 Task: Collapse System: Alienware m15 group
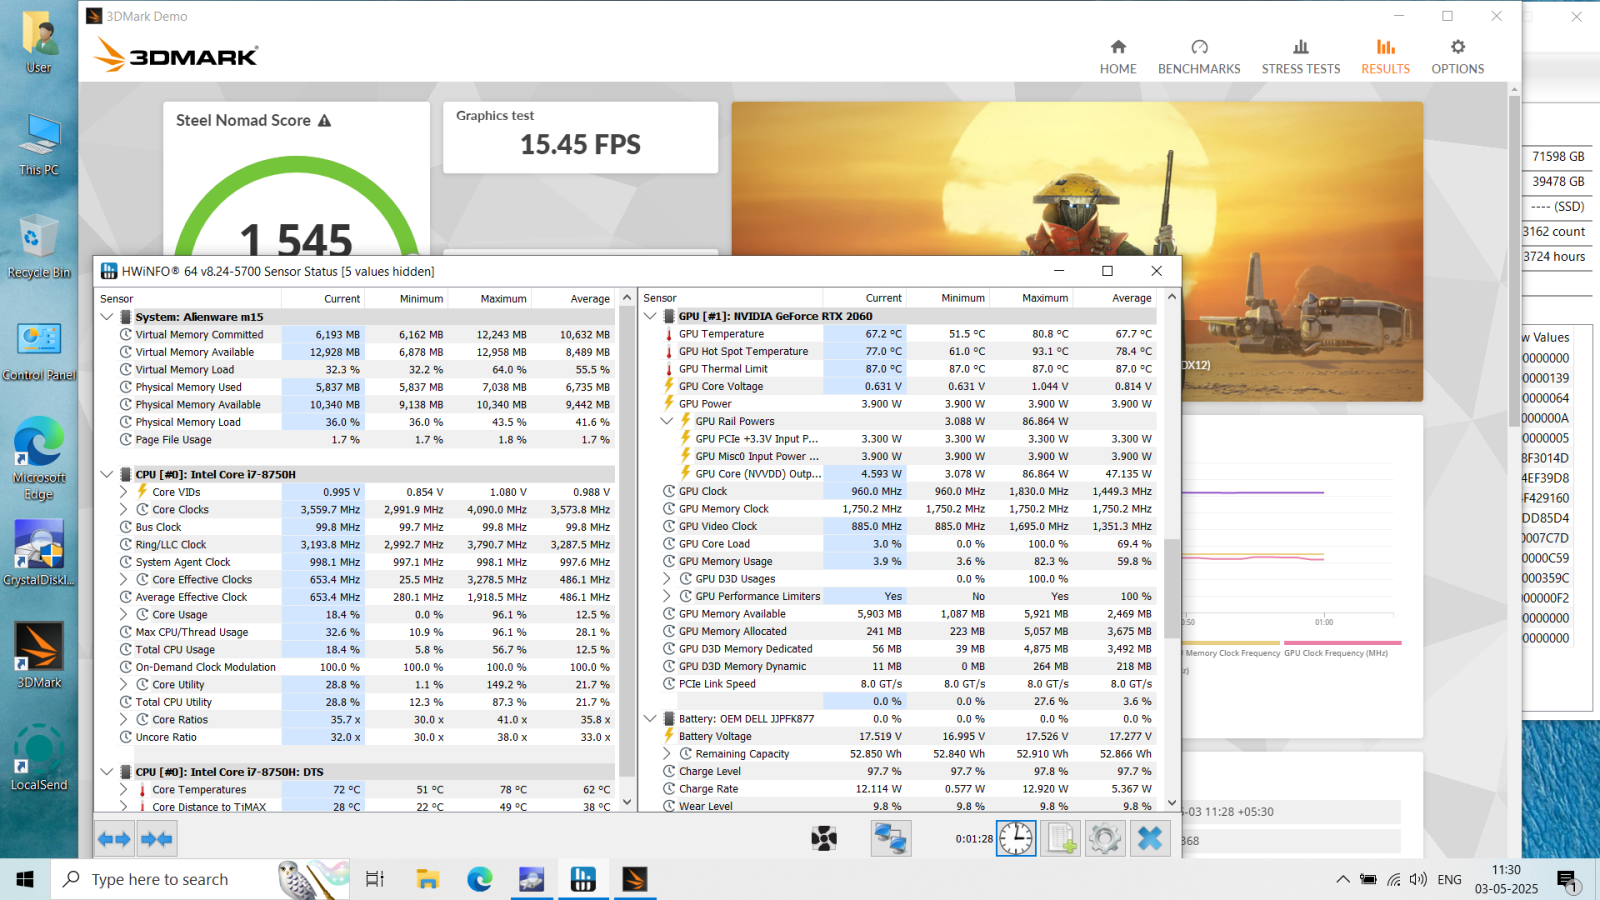point(107,317)
